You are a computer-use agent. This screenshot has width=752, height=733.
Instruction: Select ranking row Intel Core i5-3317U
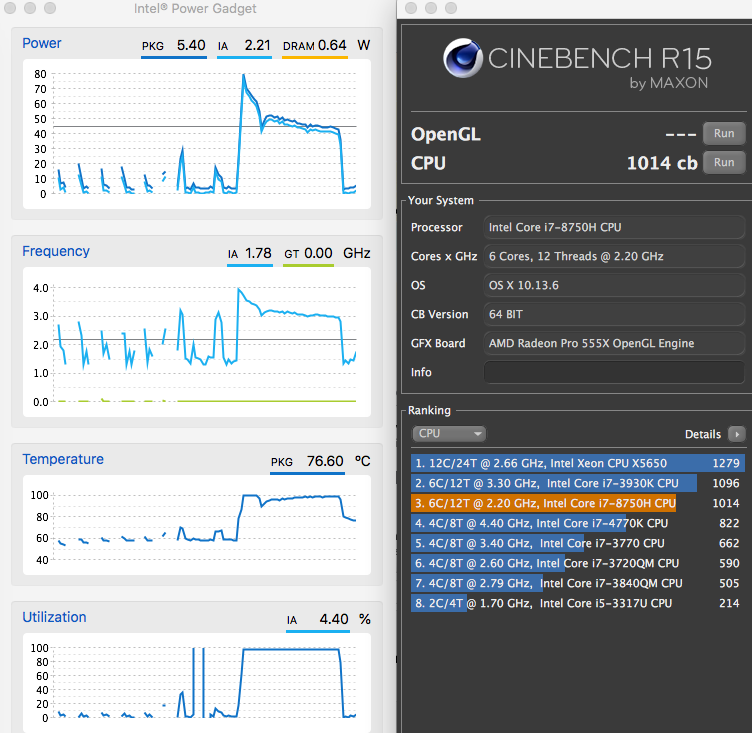coord(577,603)
